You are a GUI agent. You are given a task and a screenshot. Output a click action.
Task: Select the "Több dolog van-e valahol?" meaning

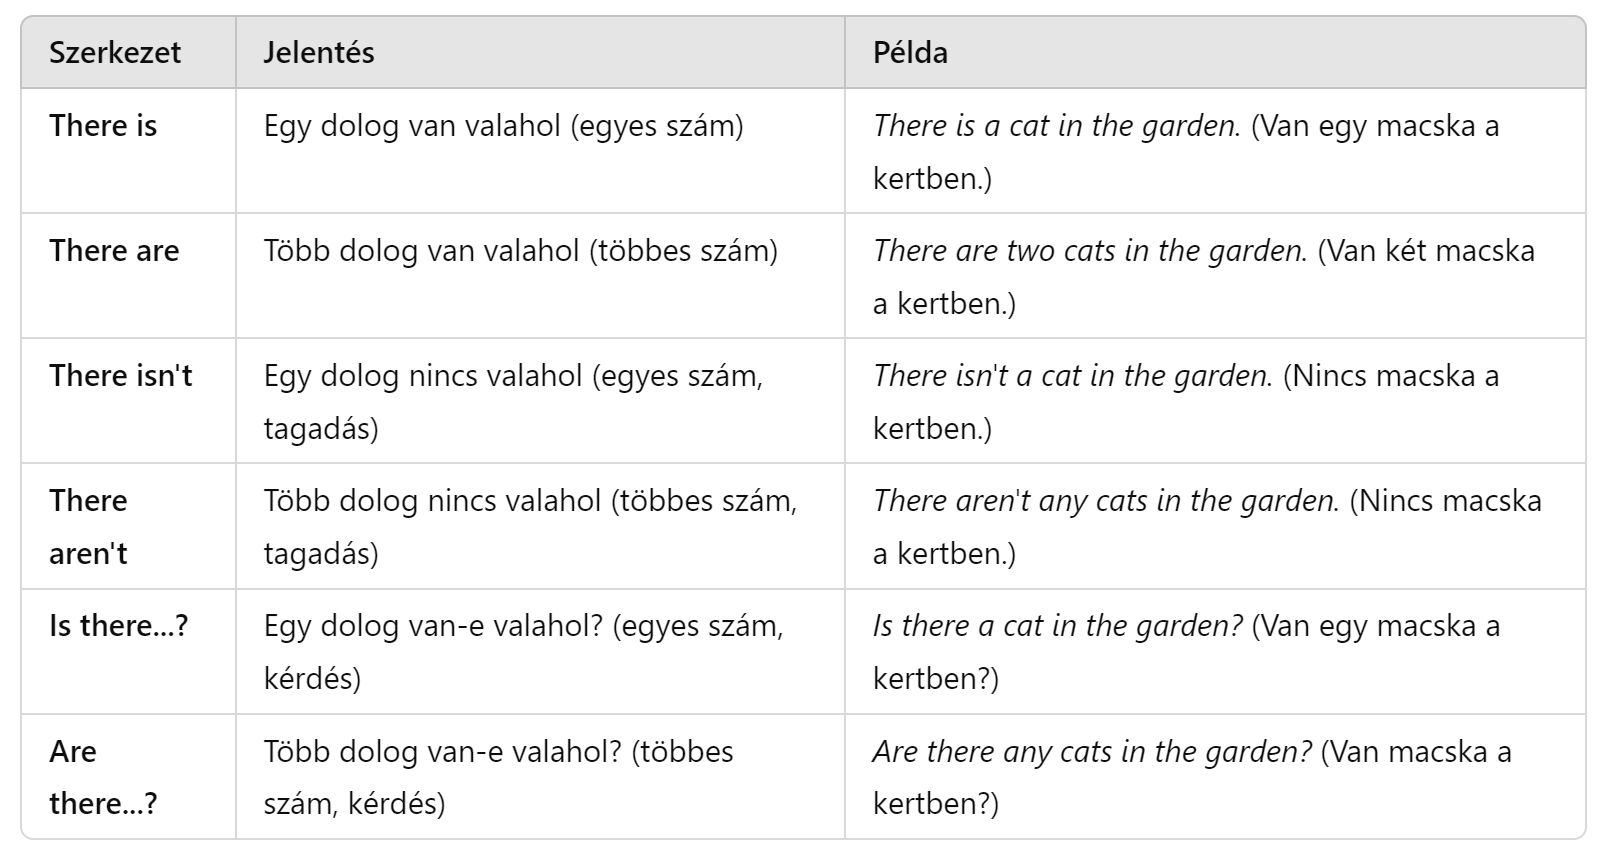point(498,777)
